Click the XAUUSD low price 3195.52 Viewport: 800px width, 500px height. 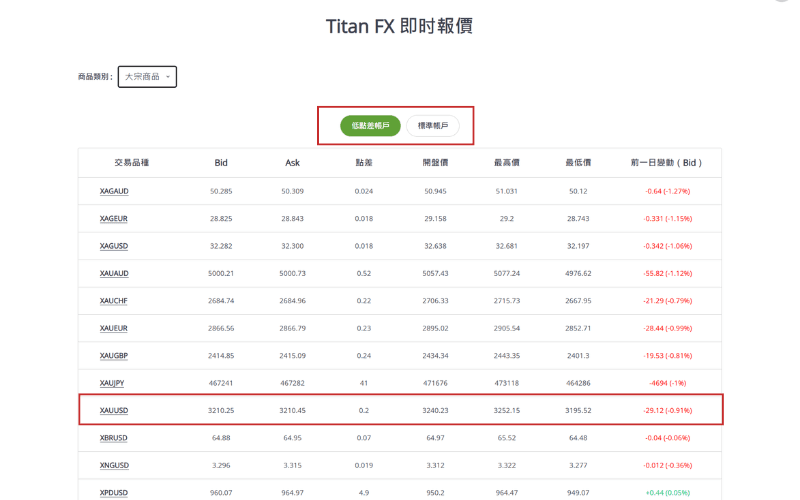[x=578, y=411]
